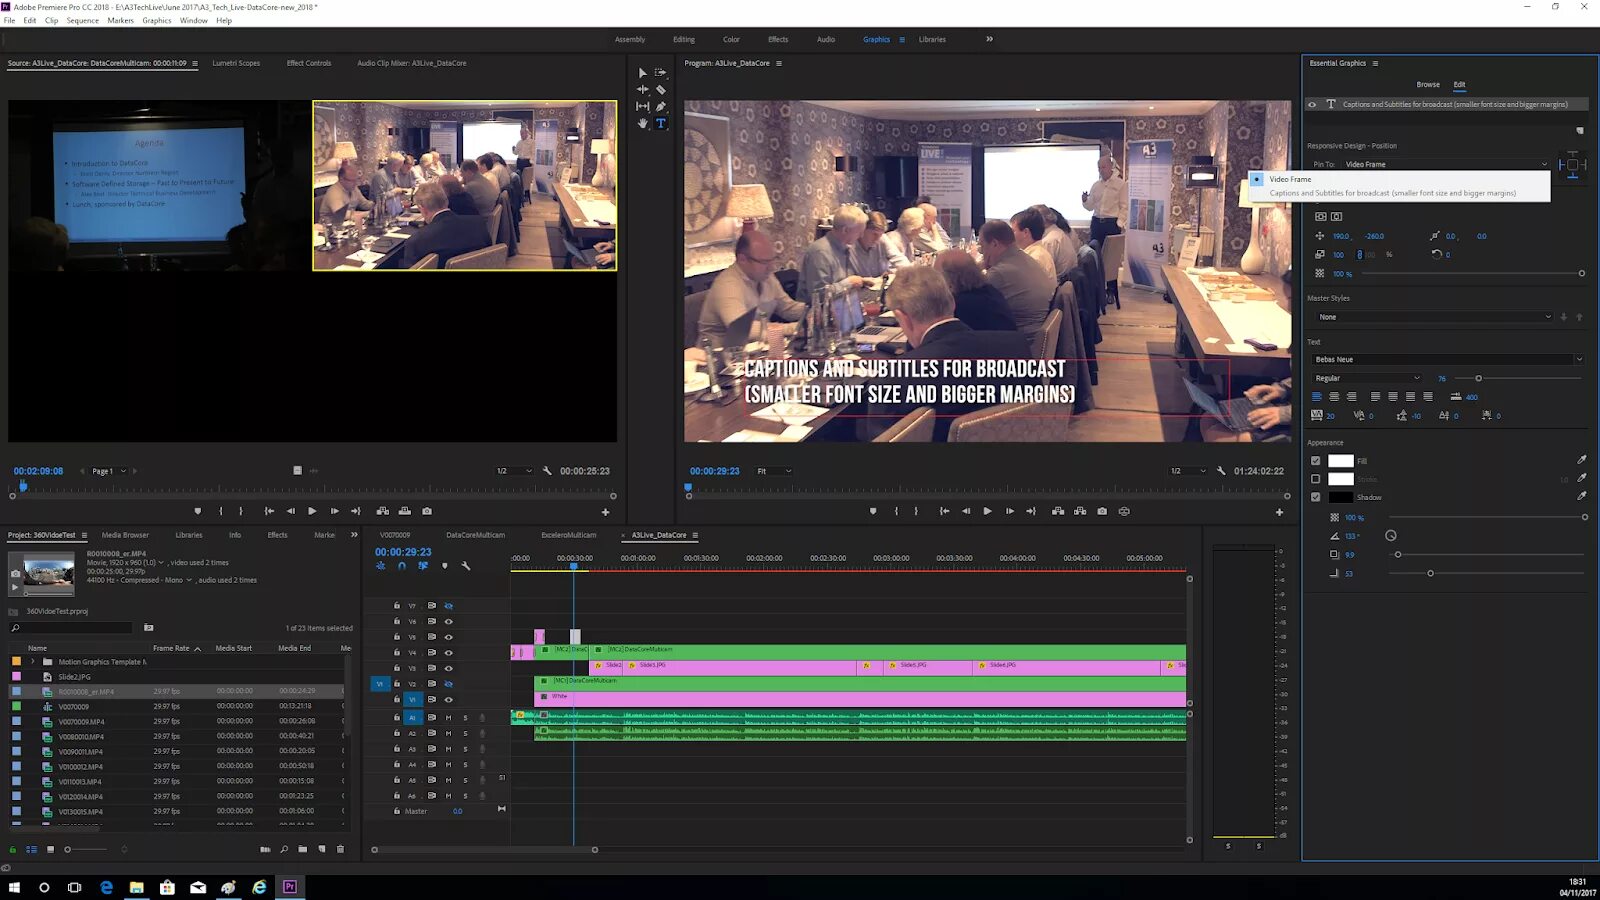Open the Sequence menu
The image size is (1600, 900).
pyautogui.click(x=82, y=20)
